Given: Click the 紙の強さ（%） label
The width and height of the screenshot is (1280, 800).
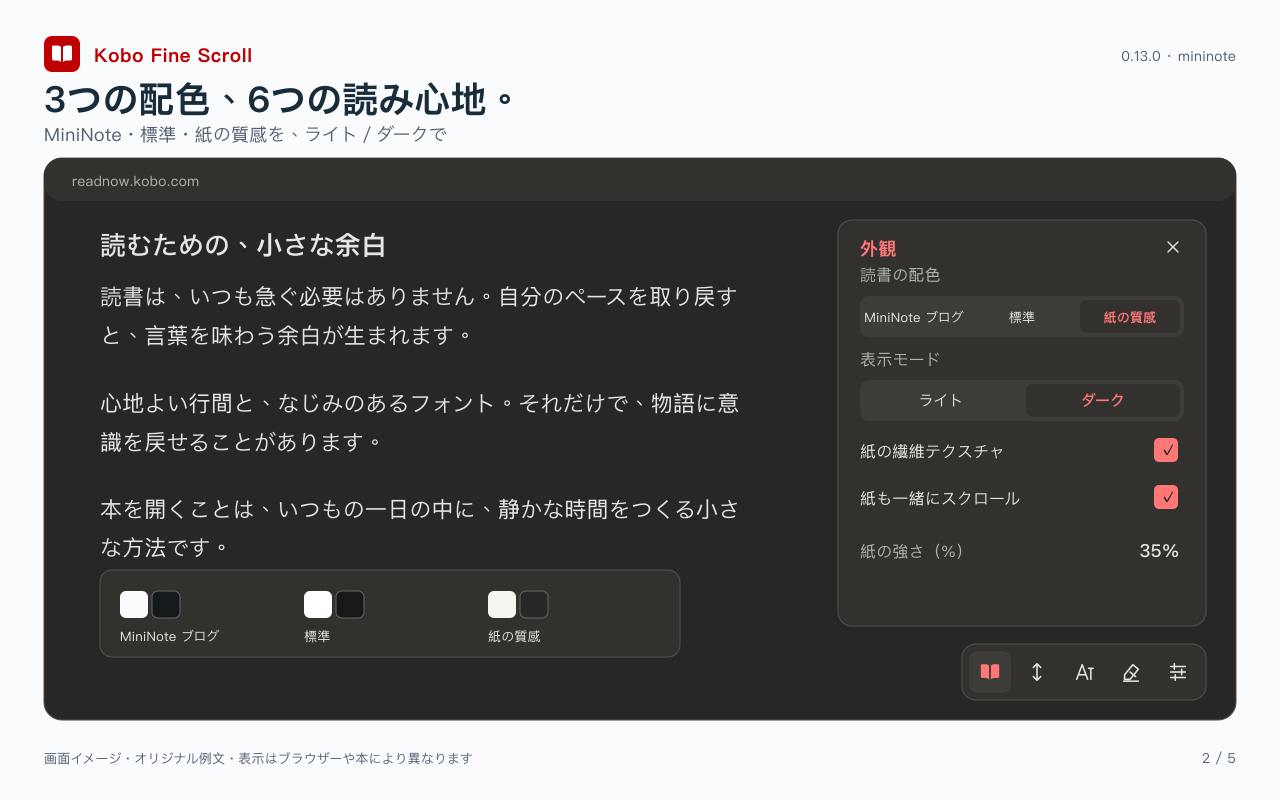Looking at the screenshot, I should [911, 551].
